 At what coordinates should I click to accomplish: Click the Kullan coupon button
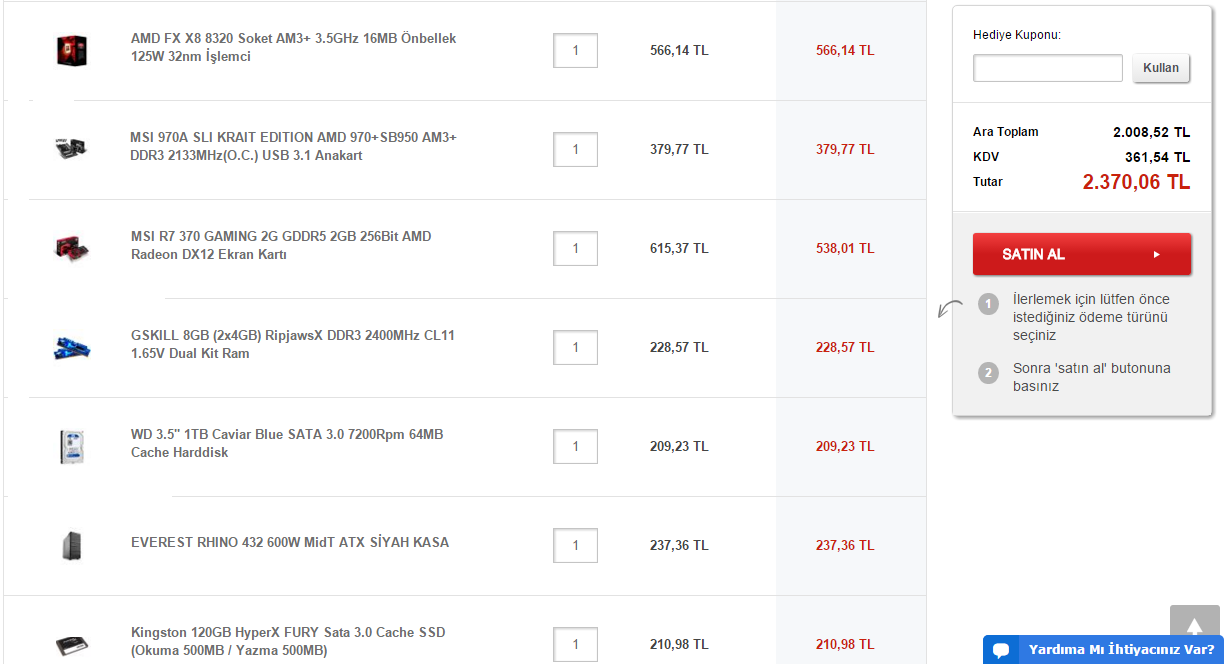pos(1161,68)
